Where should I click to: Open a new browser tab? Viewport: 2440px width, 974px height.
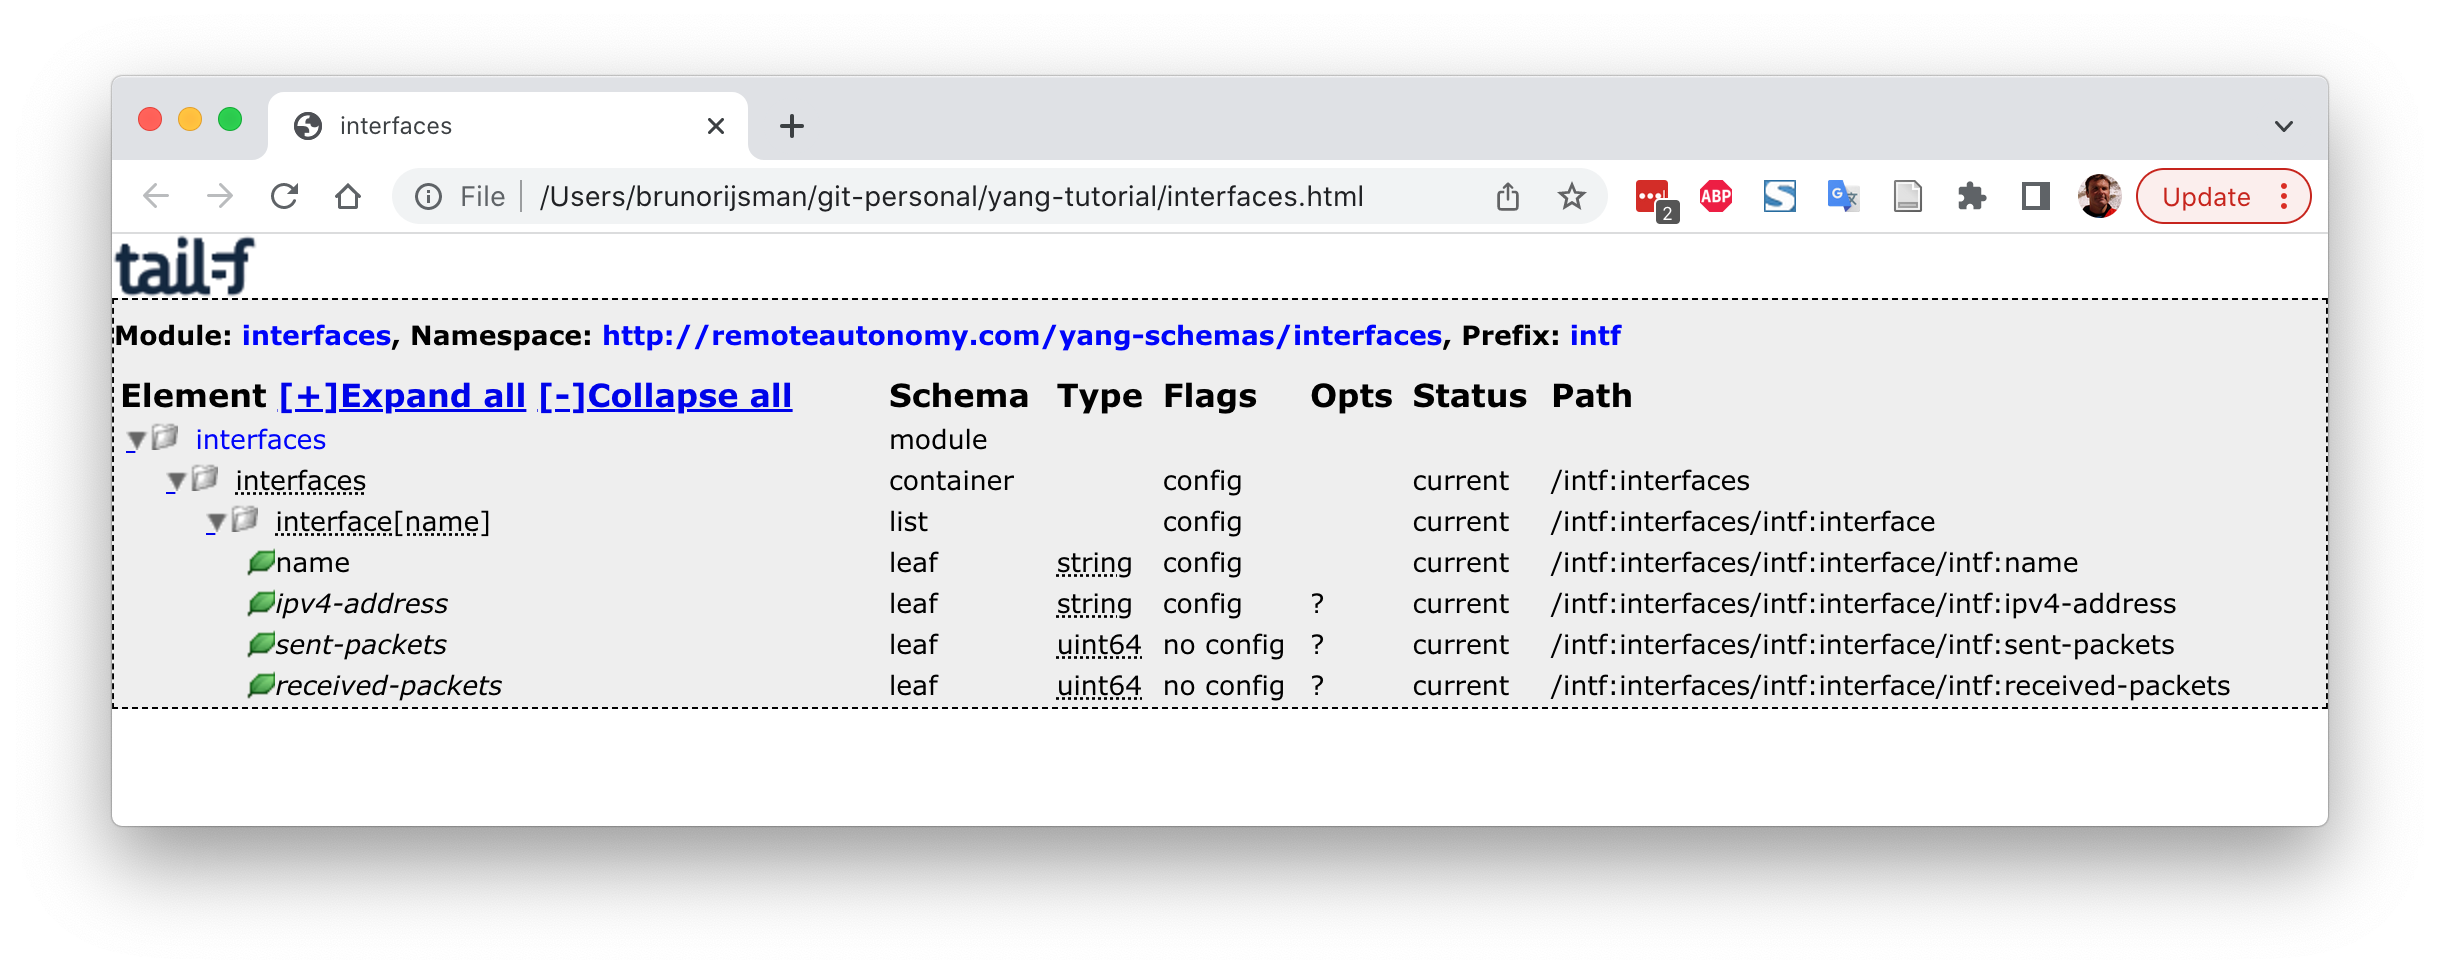[x=791, y=126]
